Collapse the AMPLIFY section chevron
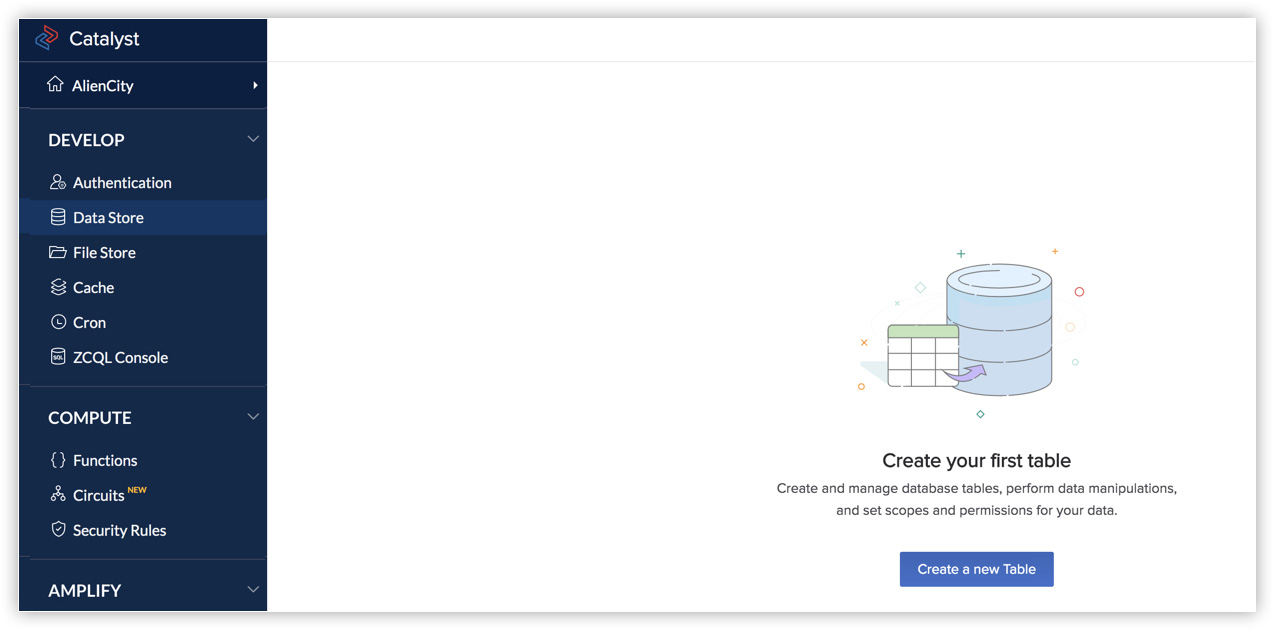The height and width of the screenshot is (630, 1274). (253, 590)
